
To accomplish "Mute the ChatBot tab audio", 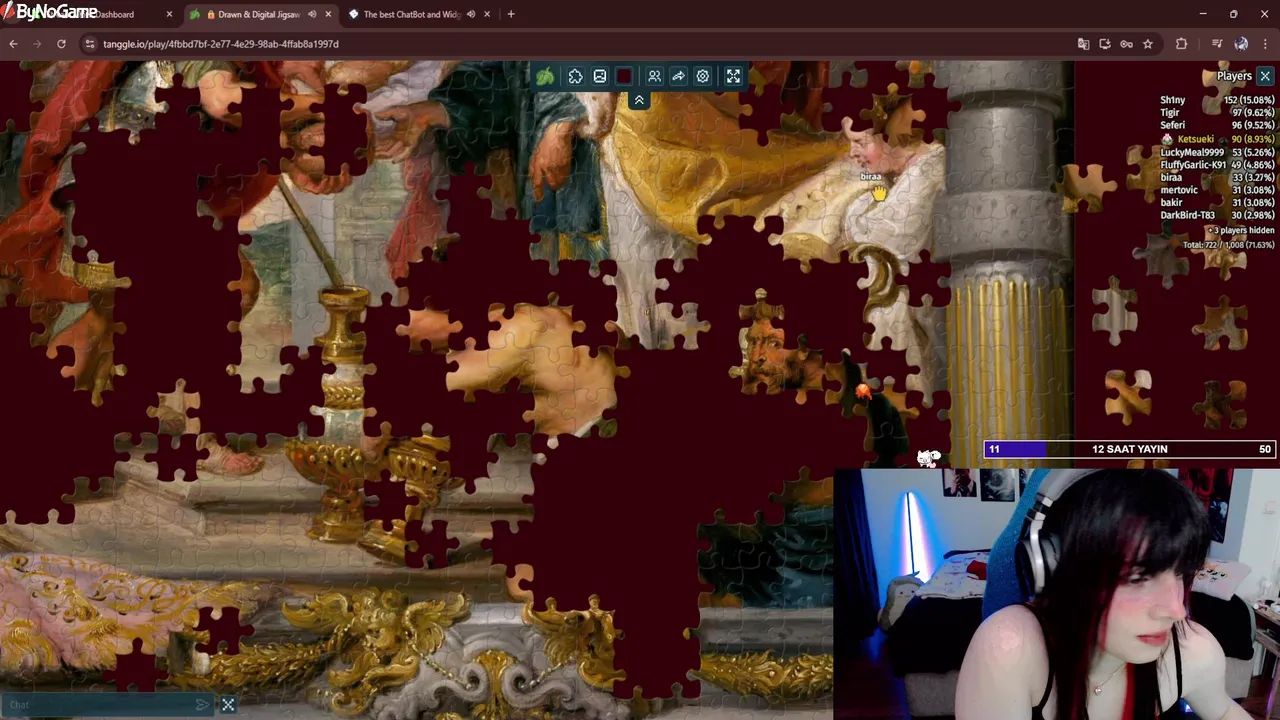I will tap(471, 14).
